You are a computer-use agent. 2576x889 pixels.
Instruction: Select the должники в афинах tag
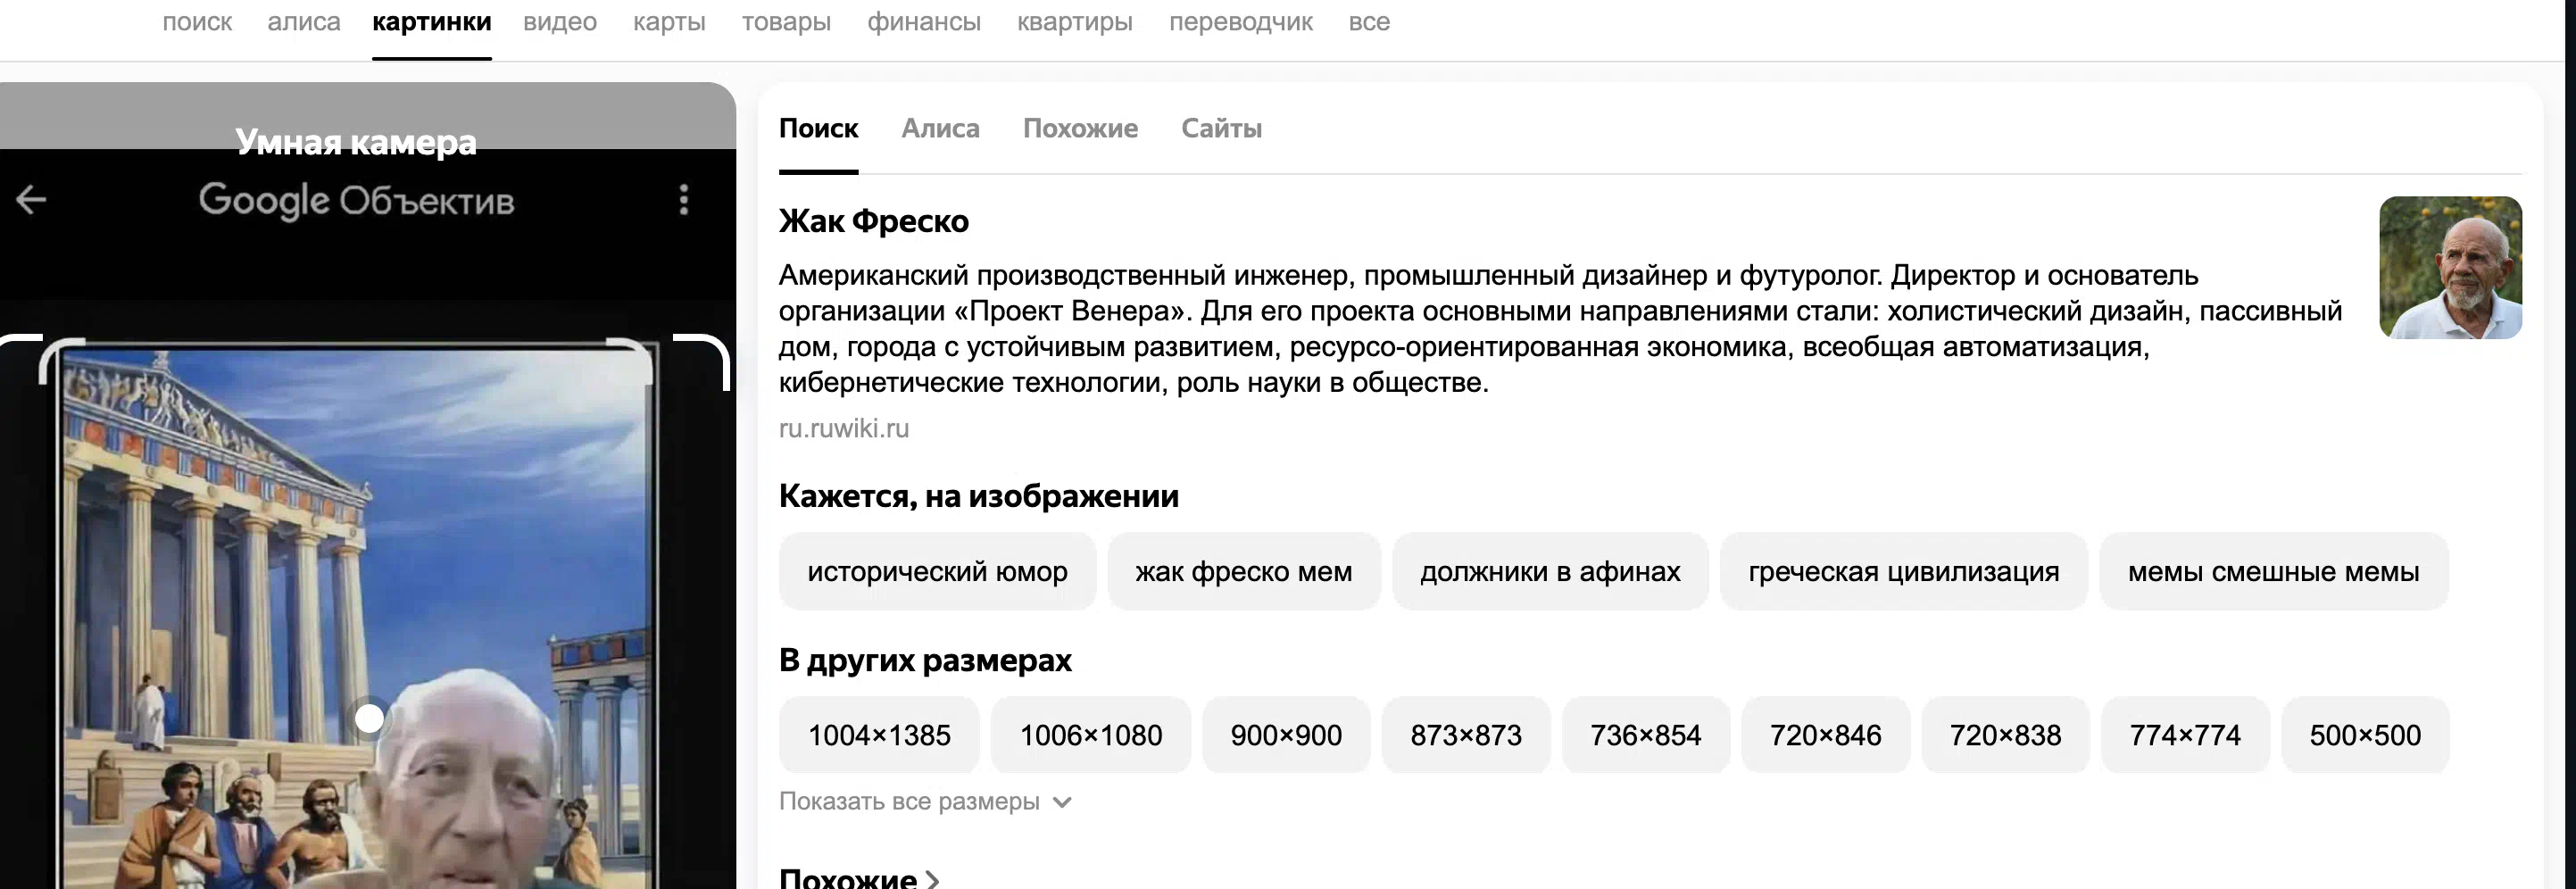coord(1550,572)
